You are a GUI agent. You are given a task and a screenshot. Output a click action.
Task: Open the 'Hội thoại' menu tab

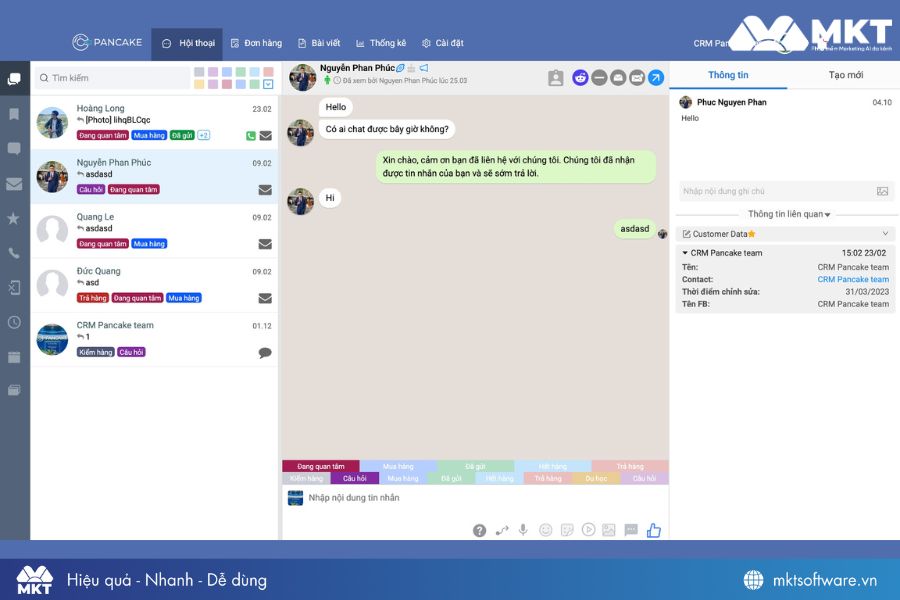[188, 43]
